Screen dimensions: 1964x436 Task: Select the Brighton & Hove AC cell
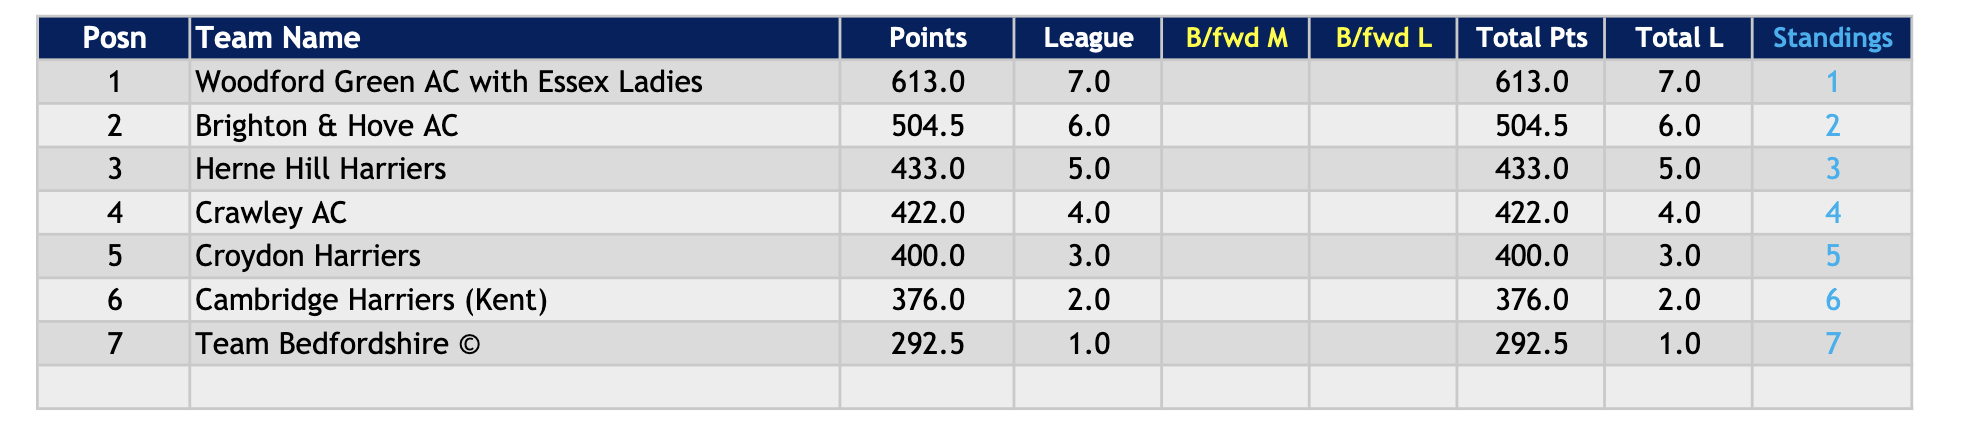pos(327,126)
